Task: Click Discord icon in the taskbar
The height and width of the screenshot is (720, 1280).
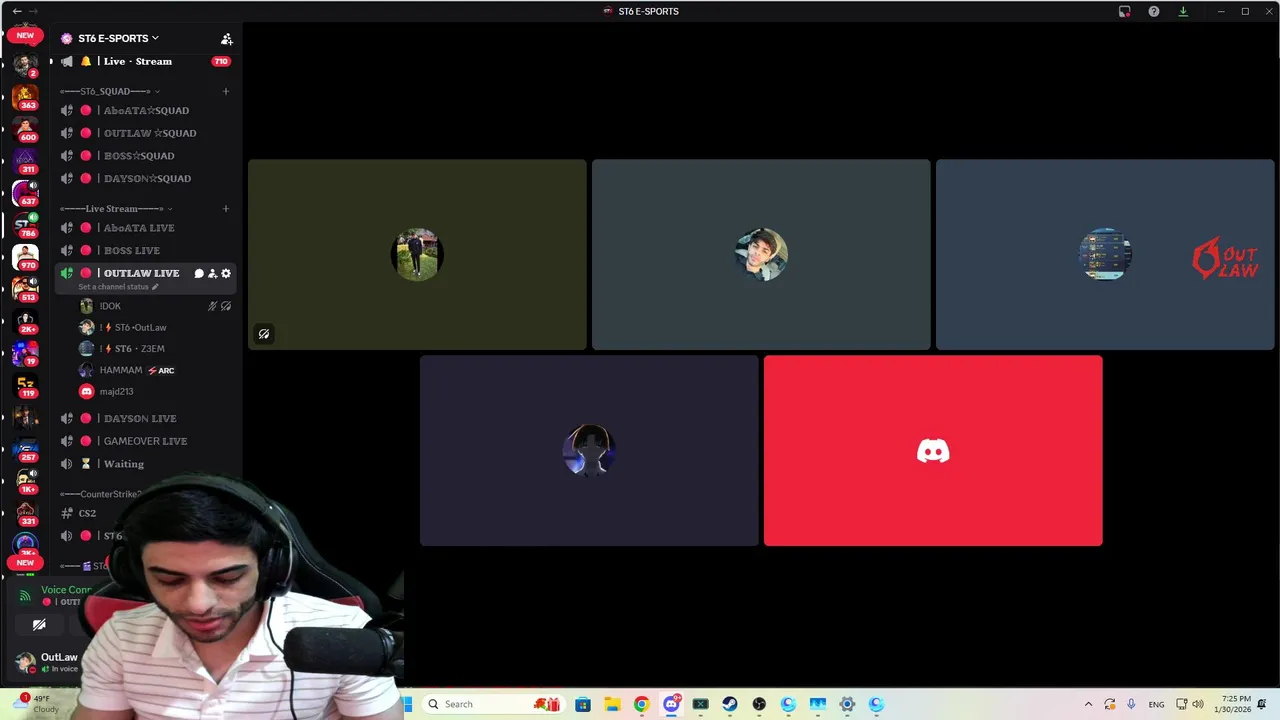Action: coord(671,704)
